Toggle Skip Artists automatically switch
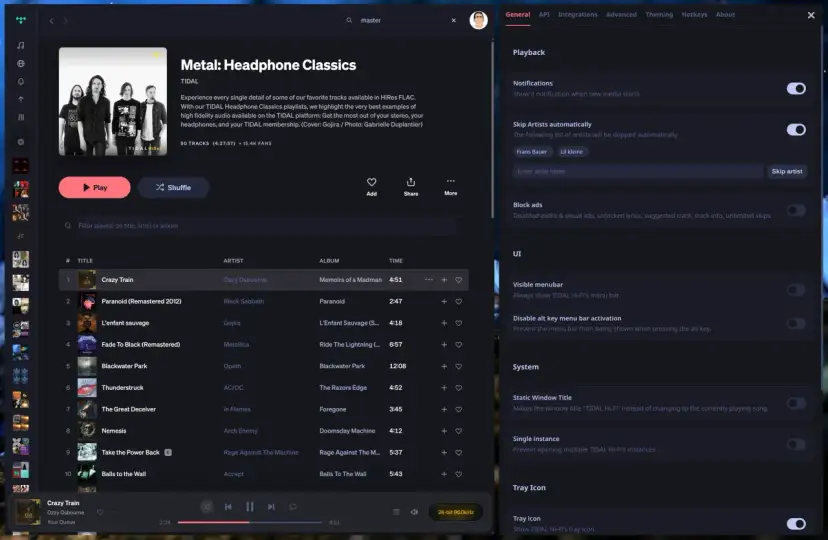Screen dimensions: 828x540 click(796, 129)
